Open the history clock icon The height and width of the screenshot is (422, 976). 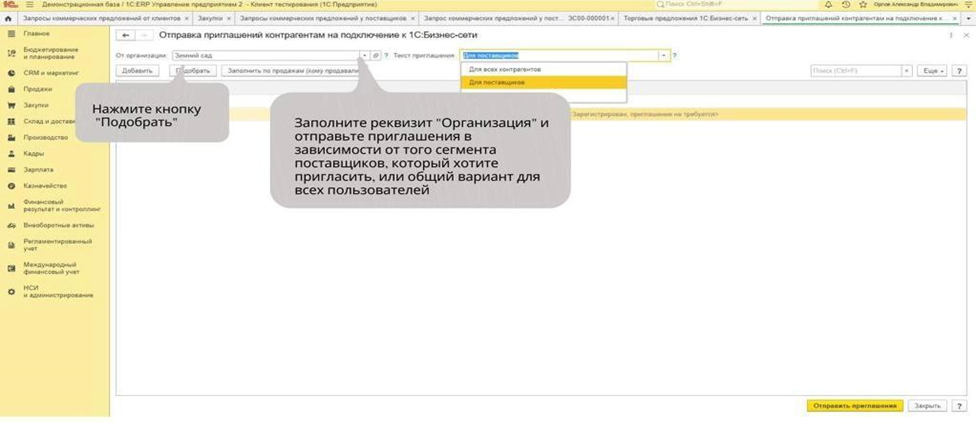point(846,4)
